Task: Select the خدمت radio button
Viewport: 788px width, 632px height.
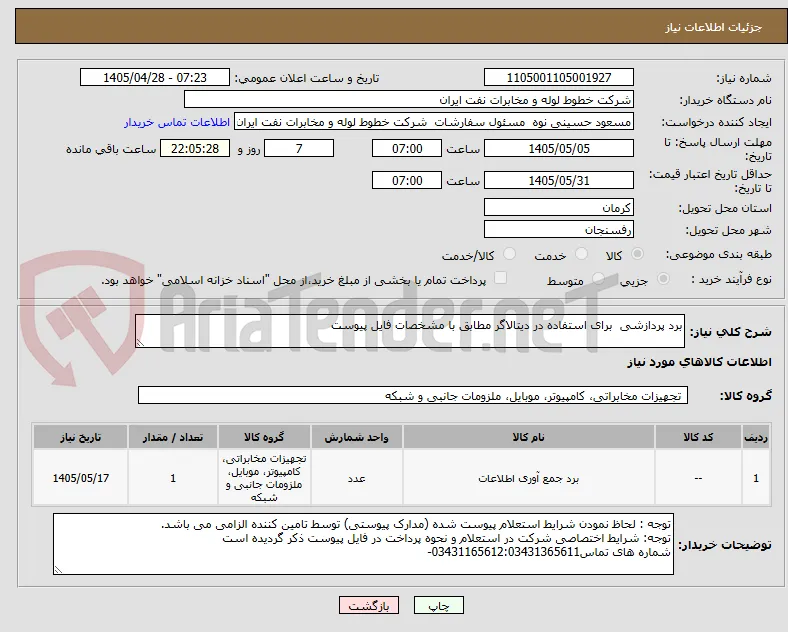Action: click(x=581, y=254)
